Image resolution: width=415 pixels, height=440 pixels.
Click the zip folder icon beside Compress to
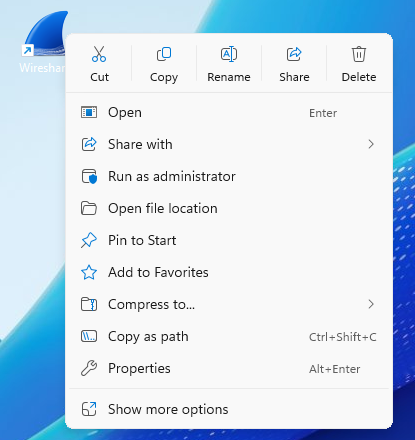[89, 304]
